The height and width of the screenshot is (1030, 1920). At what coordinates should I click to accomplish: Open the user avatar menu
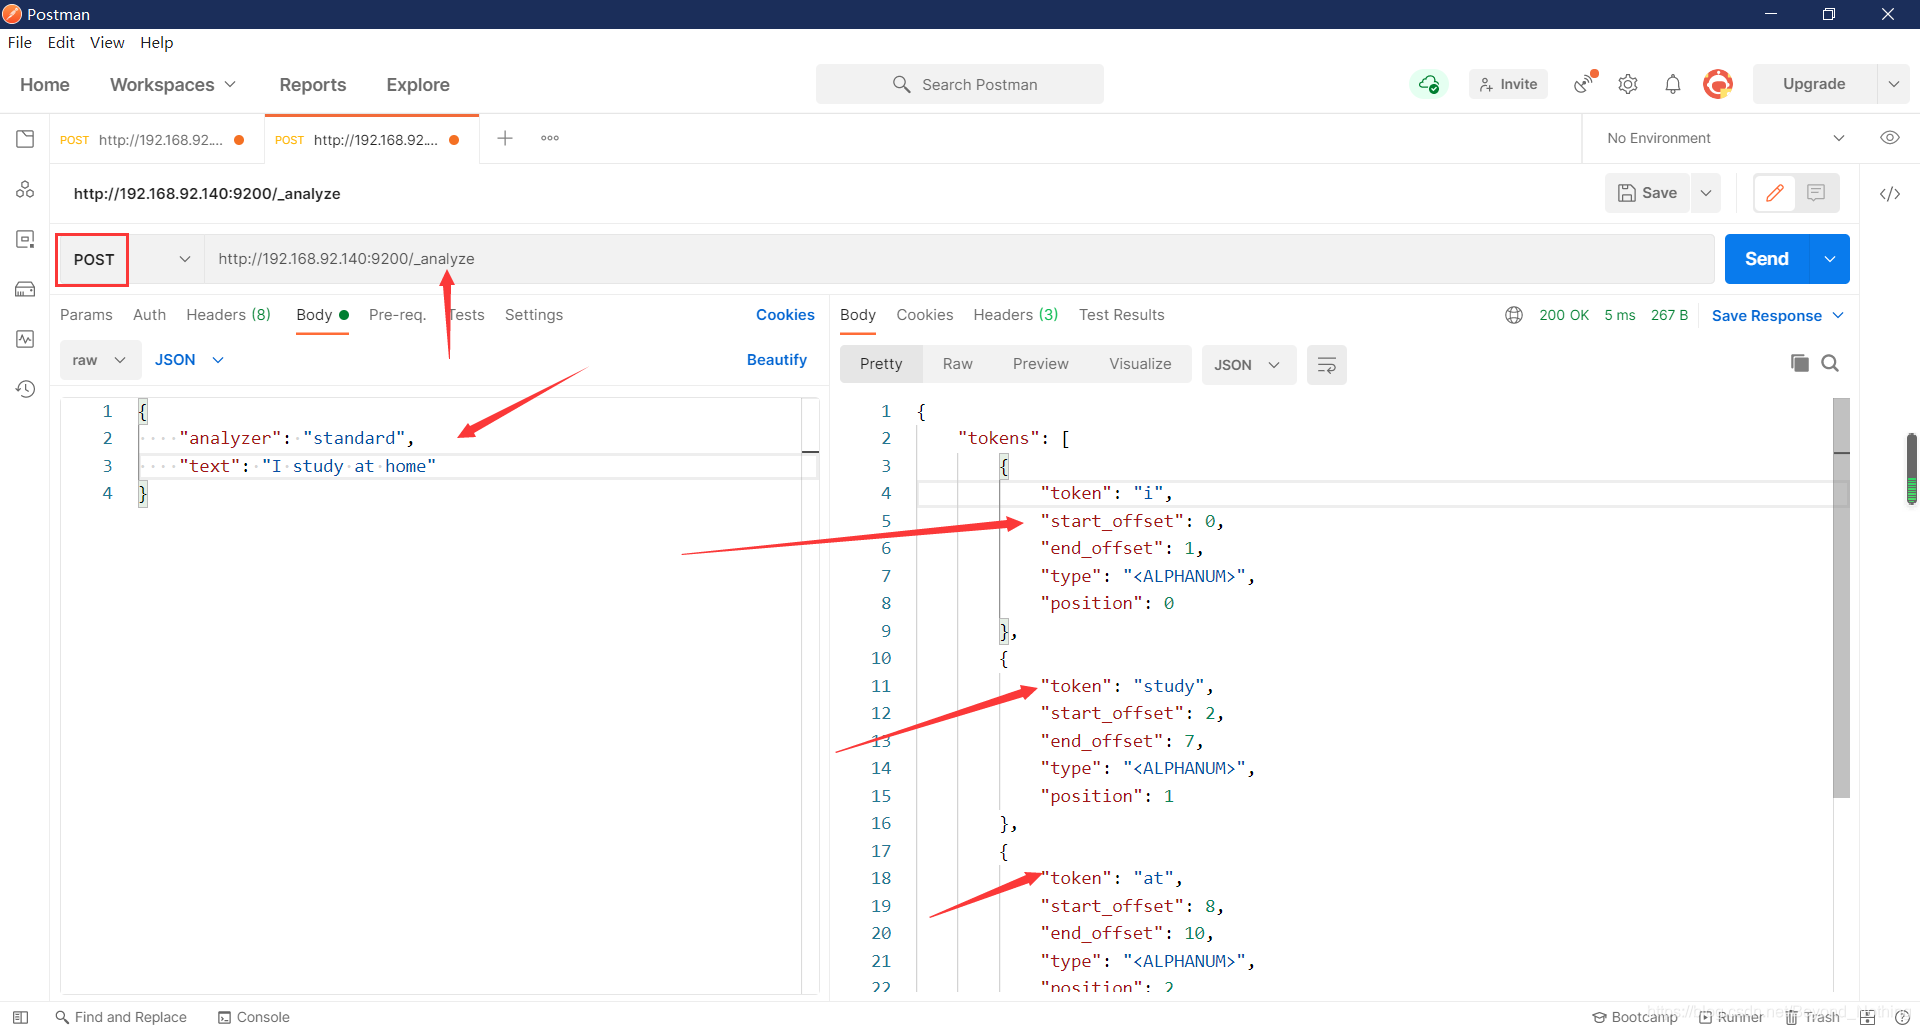click(x=1718, y=84)
